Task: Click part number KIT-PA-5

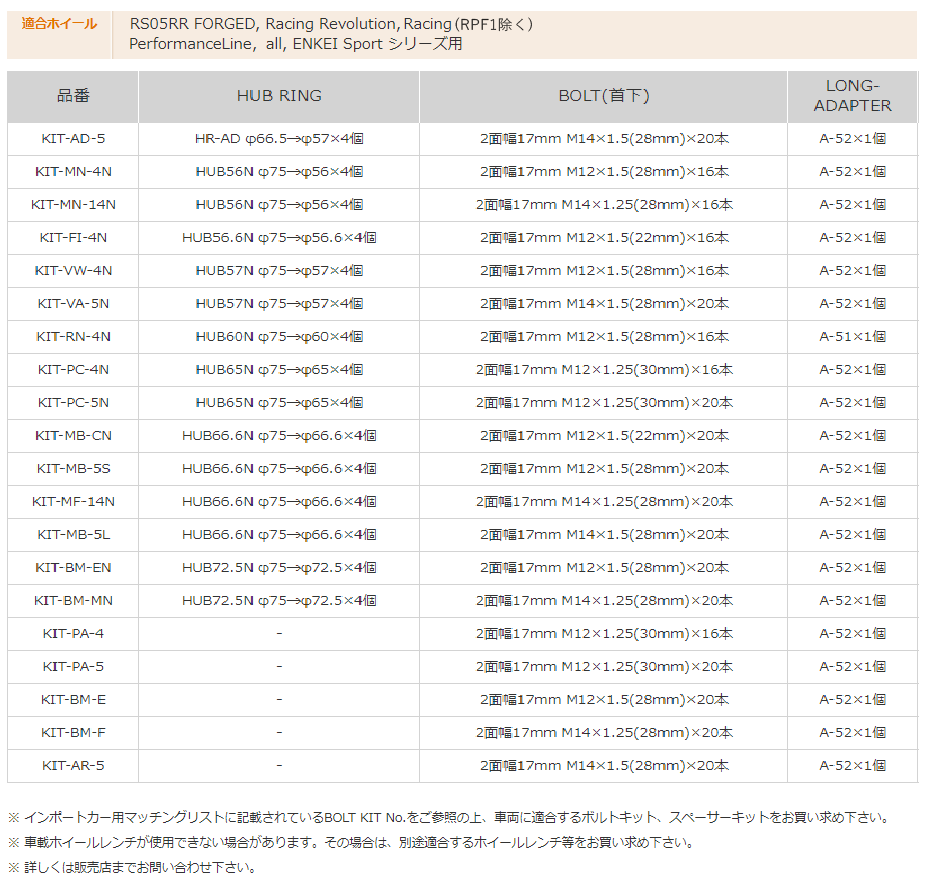Action: [x=73, y=667]
